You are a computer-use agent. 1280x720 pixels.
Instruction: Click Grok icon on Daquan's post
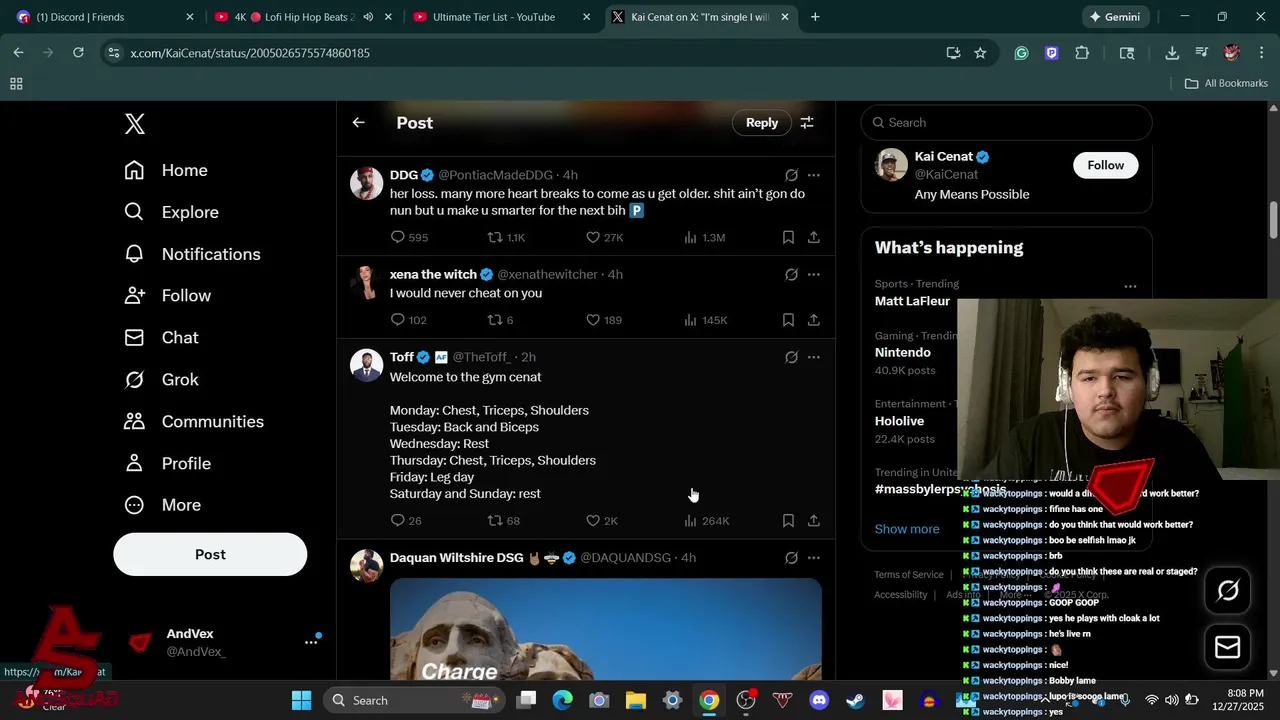coord(791,558)
